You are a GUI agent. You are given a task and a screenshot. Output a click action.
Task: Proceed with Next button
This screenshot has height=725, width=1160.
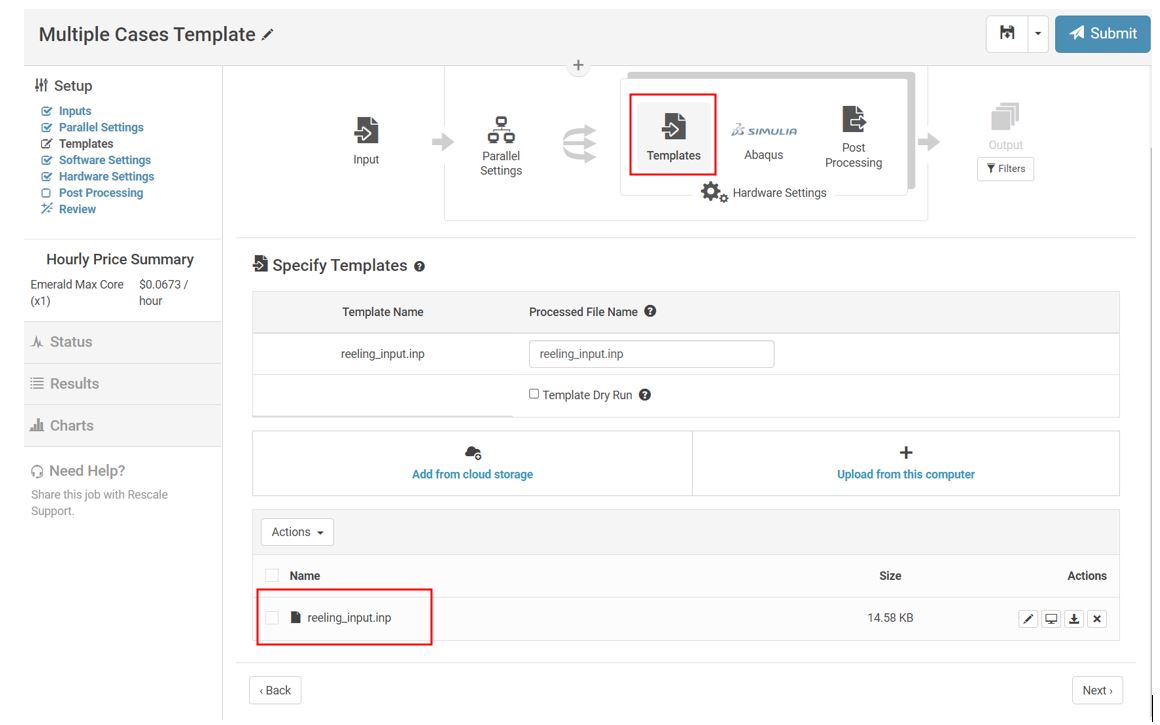tap(1097, 690)
